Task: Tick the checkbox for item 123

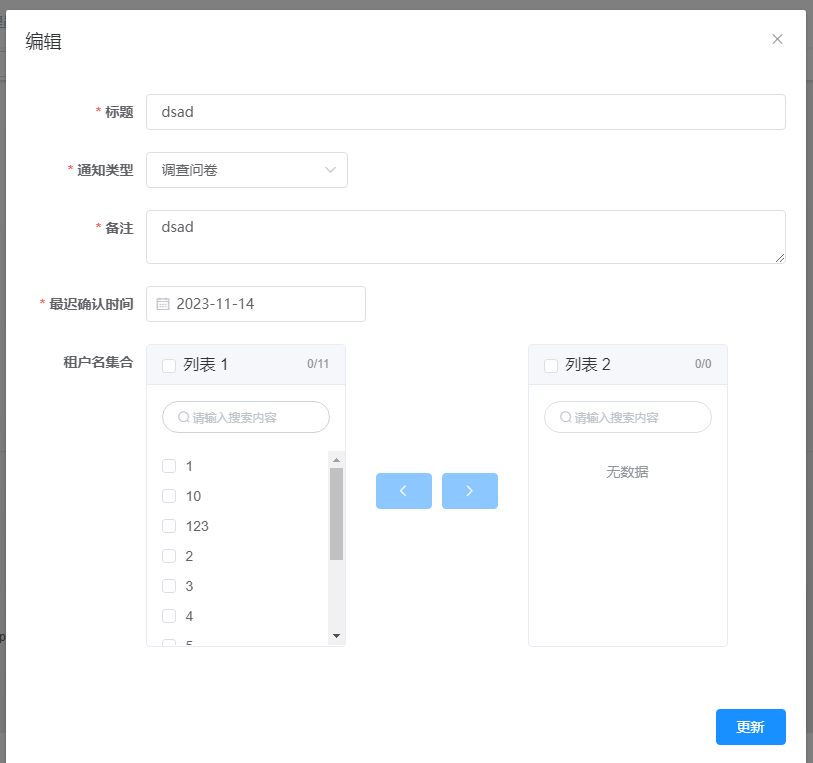Action: 169,526
